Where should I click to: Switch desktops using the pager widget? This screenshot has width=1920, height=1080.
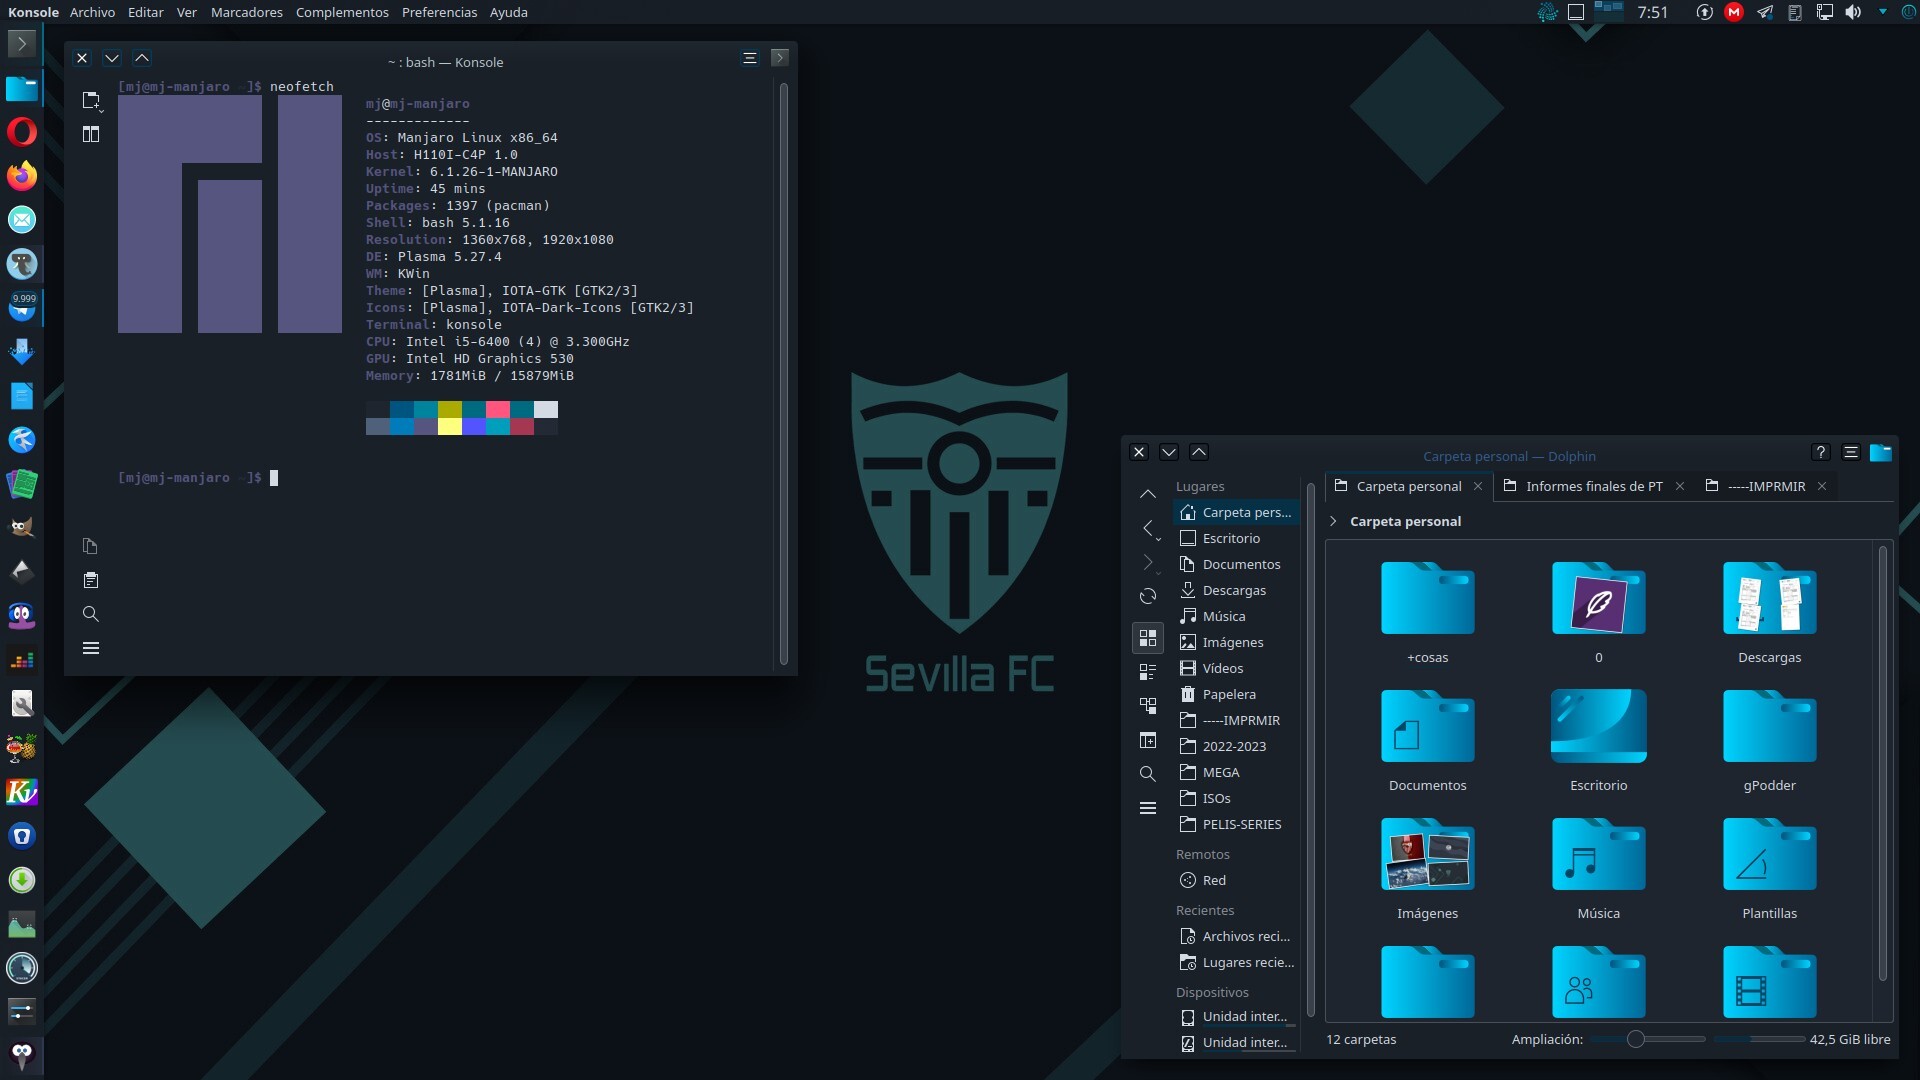pyautogui.click(x=1608, y=10)
